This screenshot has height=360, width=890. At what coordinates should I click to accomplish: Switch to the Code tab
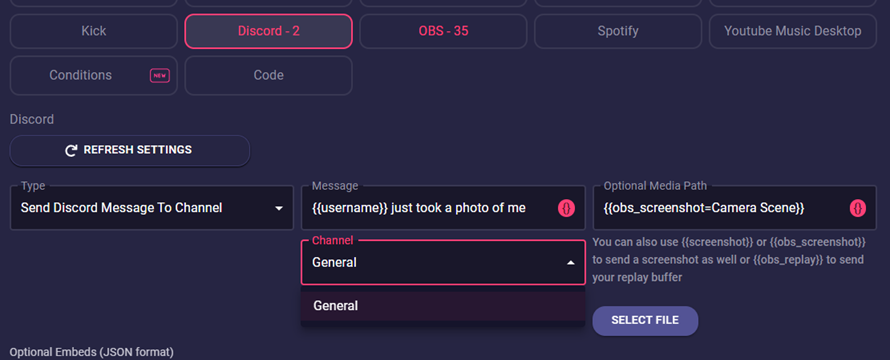268,76
